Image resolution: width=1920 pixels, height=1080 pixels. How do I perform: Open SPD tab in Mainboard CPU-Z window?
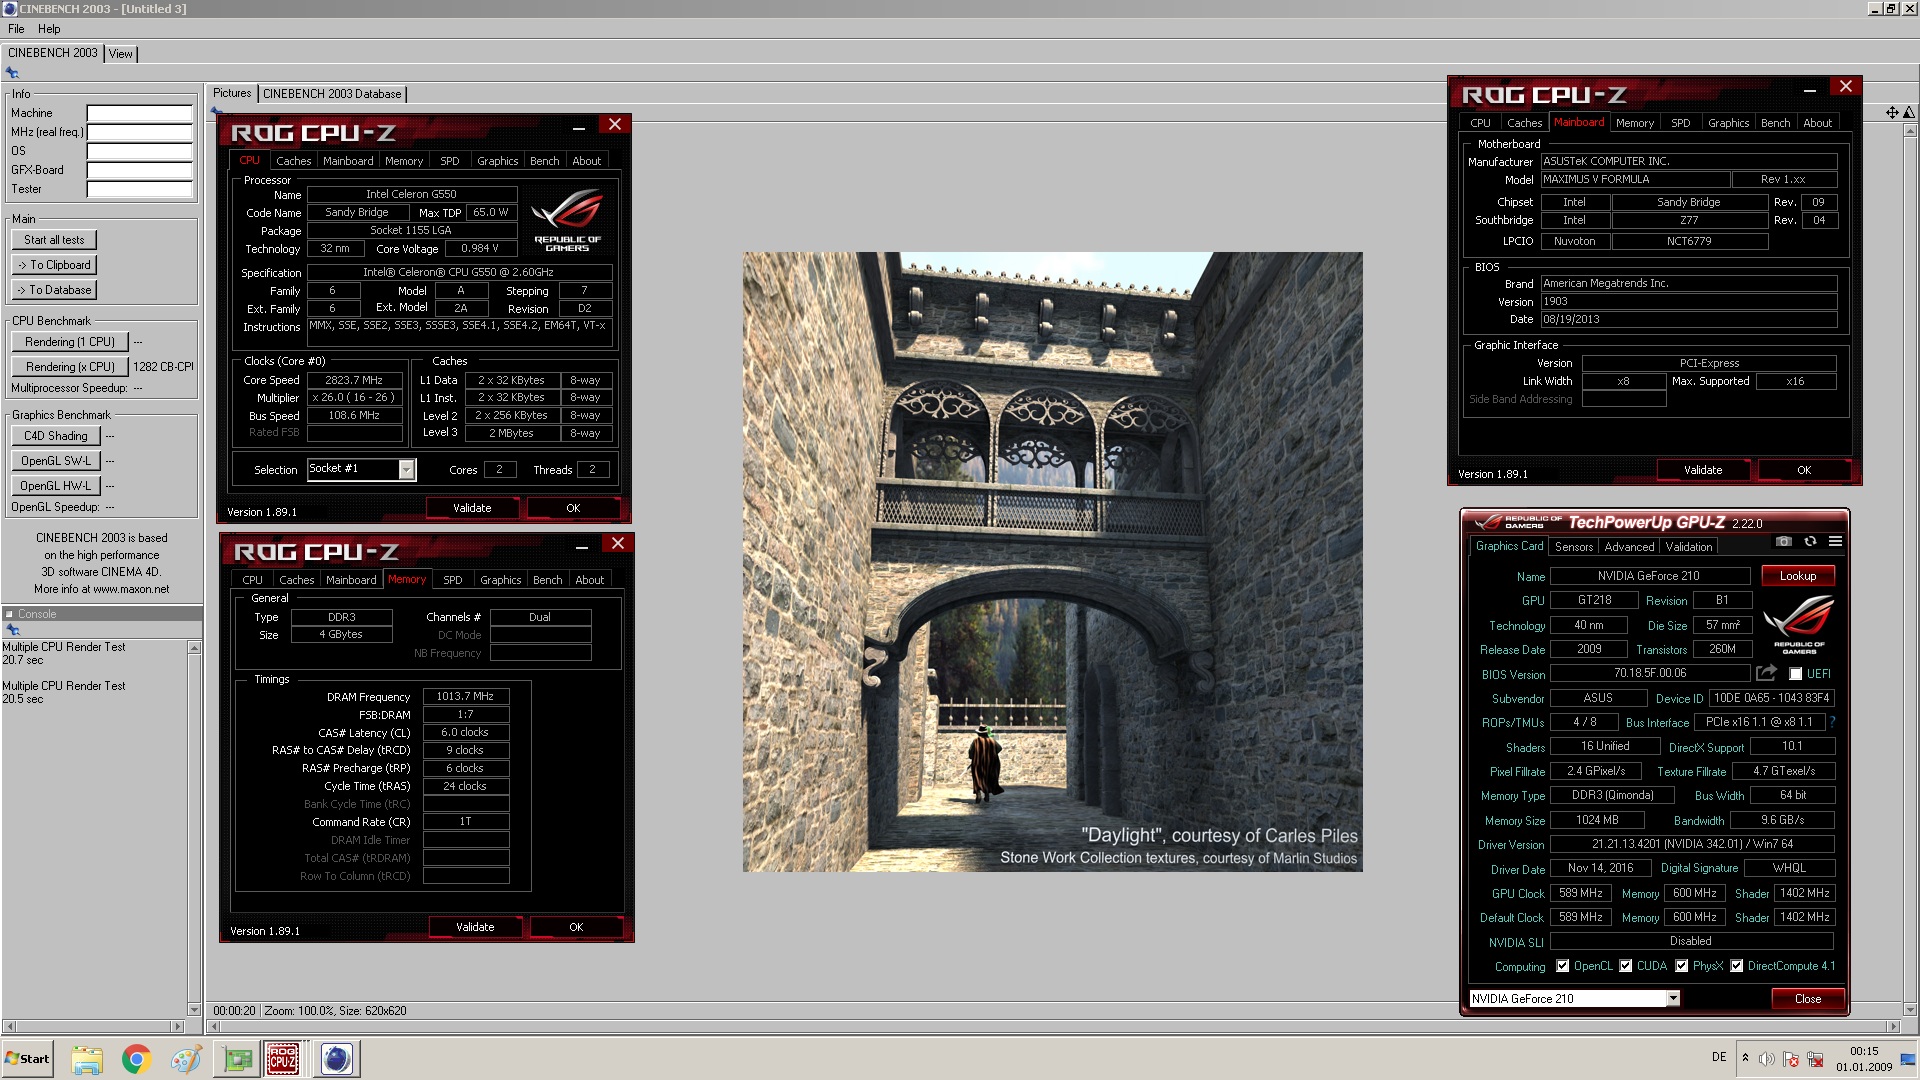coord(1681,123)
